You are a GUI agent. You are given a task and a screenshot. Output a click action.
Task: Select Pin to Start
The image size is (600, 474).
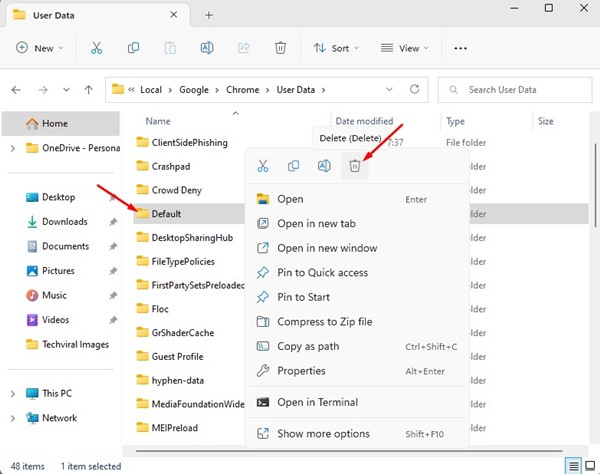click(357, 297)
